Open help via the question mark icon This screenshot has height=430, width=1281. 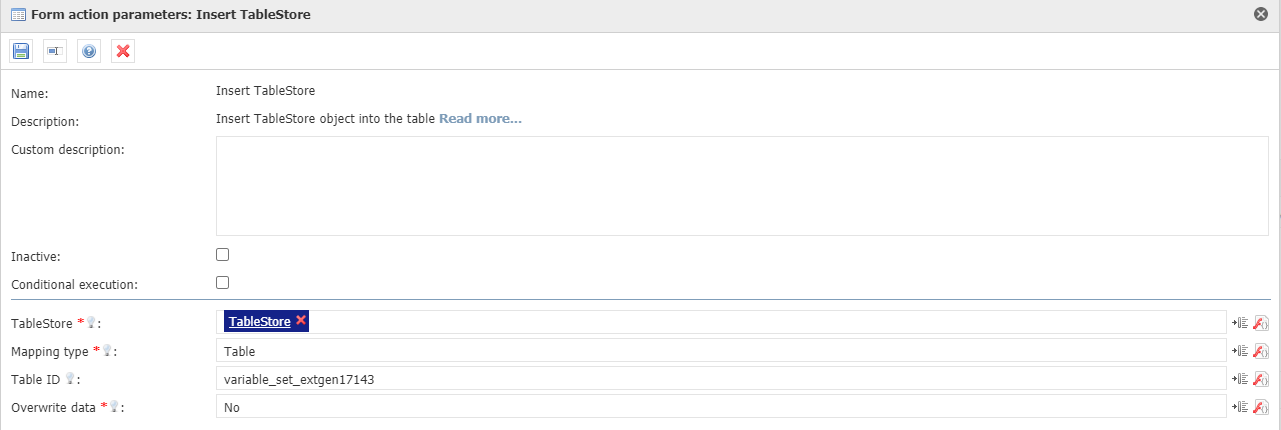(x=89, y=51)
